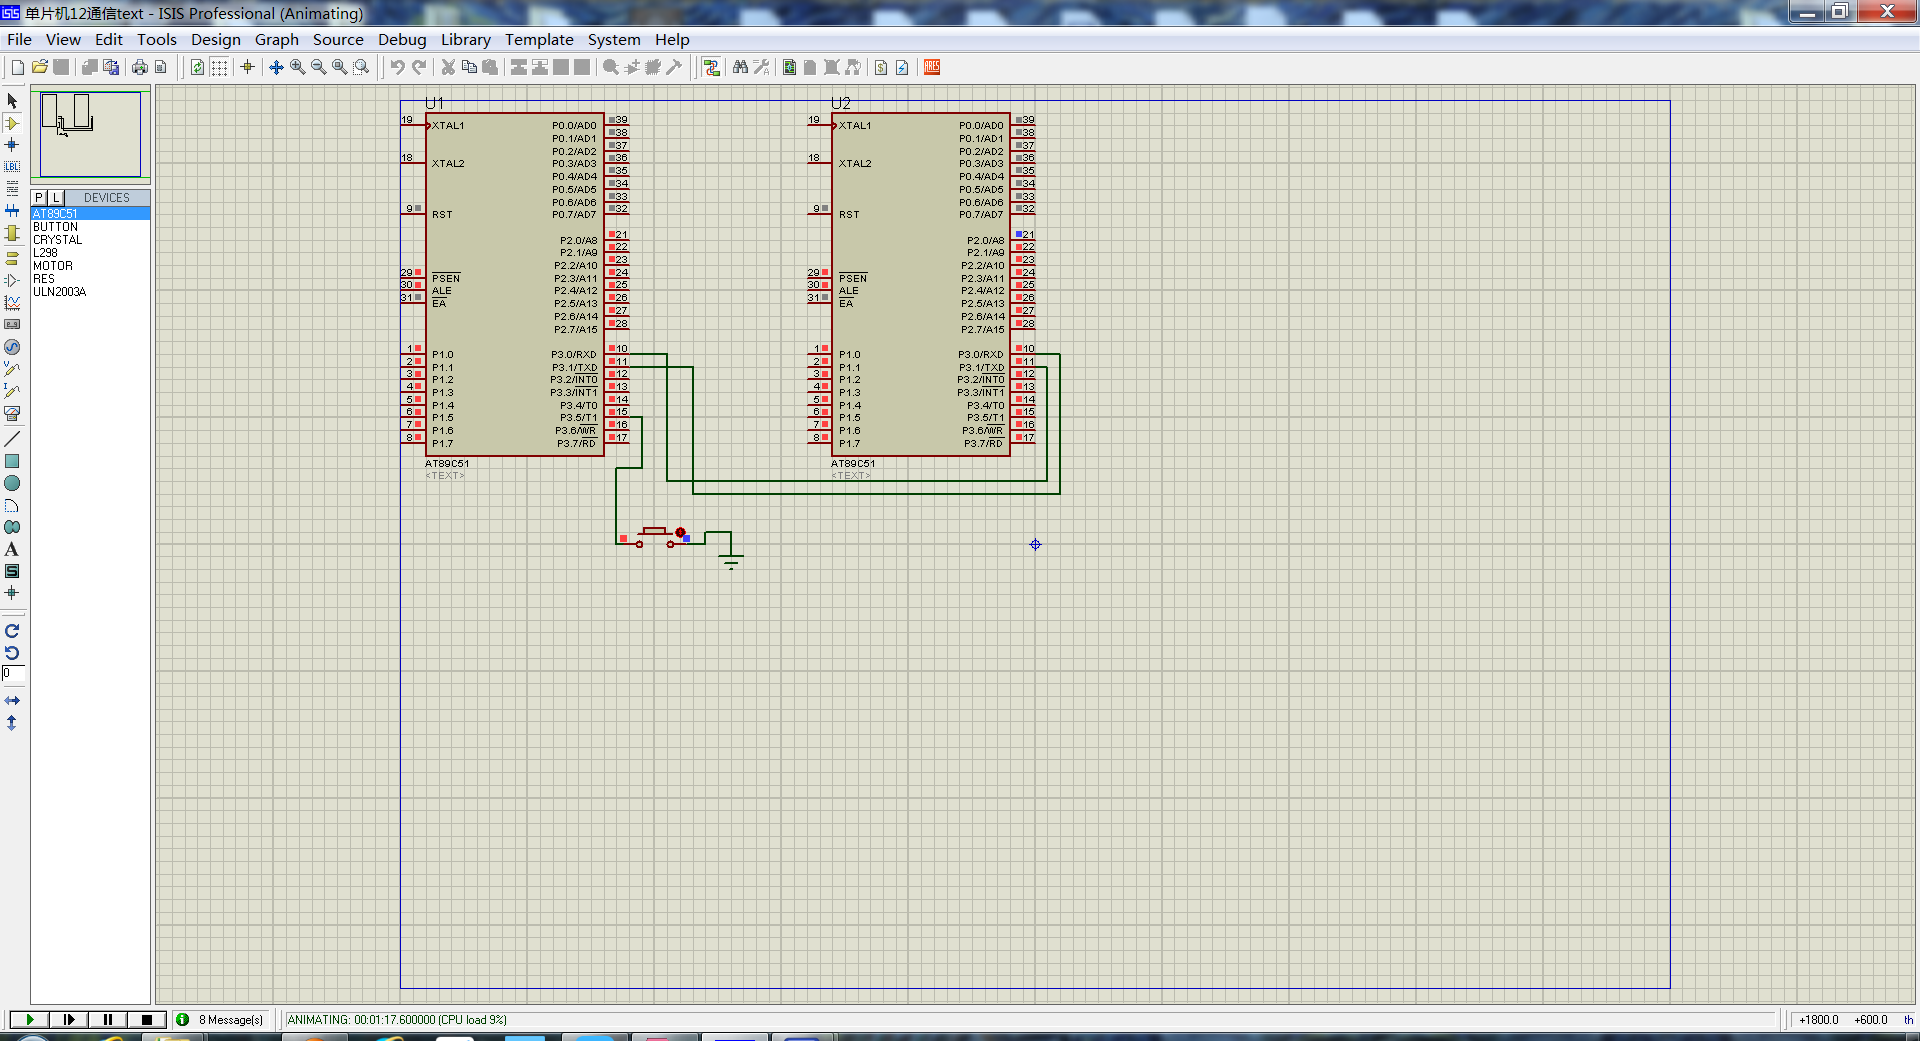1920x1041 pixels.
Task: Open the View menu
Action: [63, 40]
